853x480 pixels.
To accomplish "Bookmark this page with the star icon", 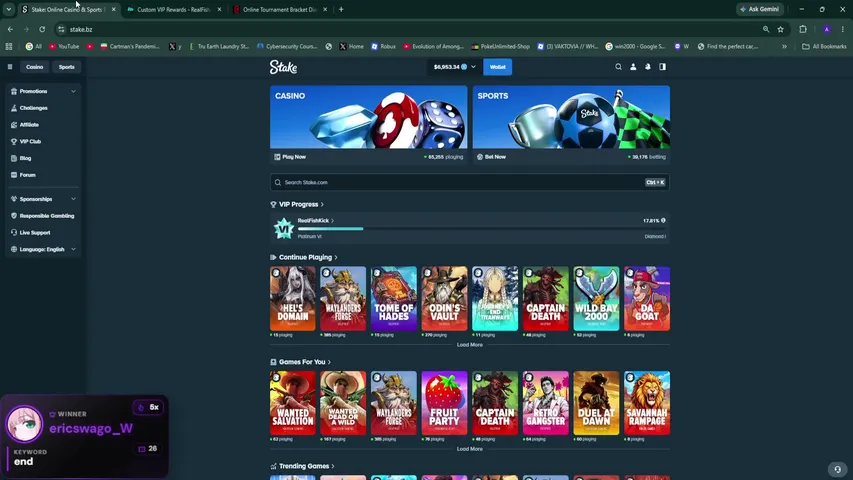I will (781, 29).
